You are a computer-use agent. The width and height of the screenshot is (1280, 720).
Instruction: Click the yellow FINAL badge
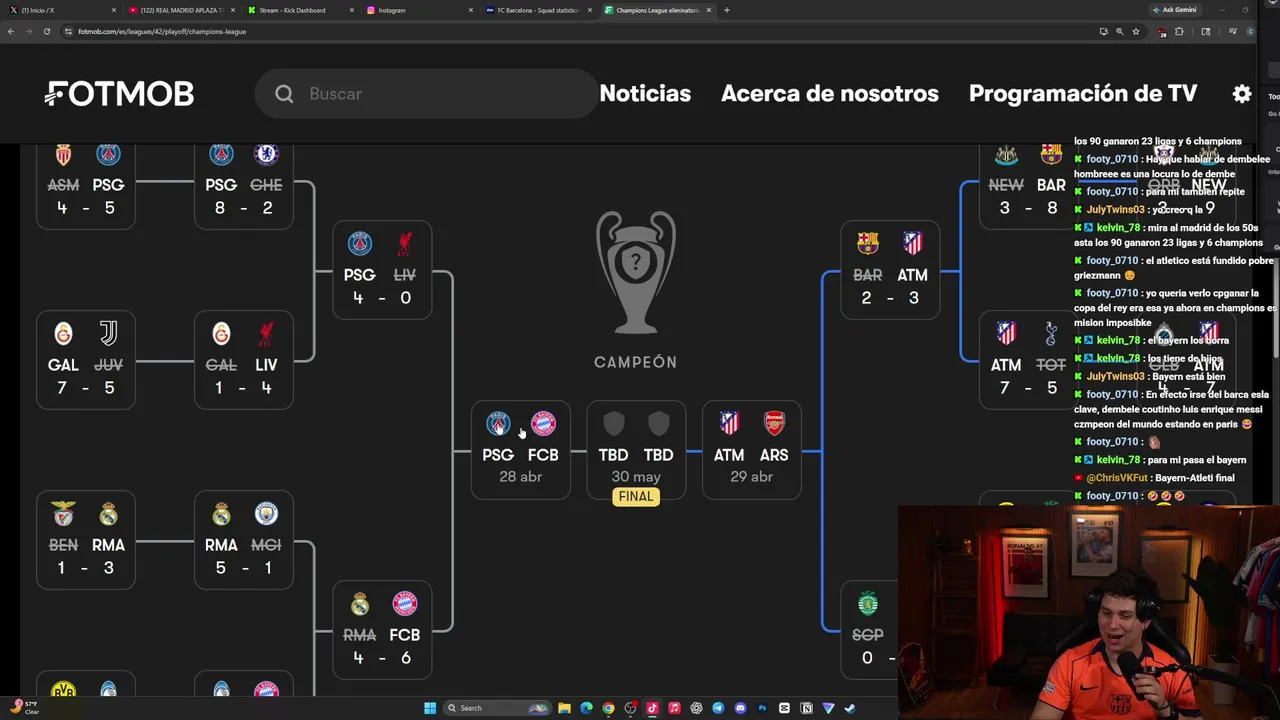(x=636, y=497)
